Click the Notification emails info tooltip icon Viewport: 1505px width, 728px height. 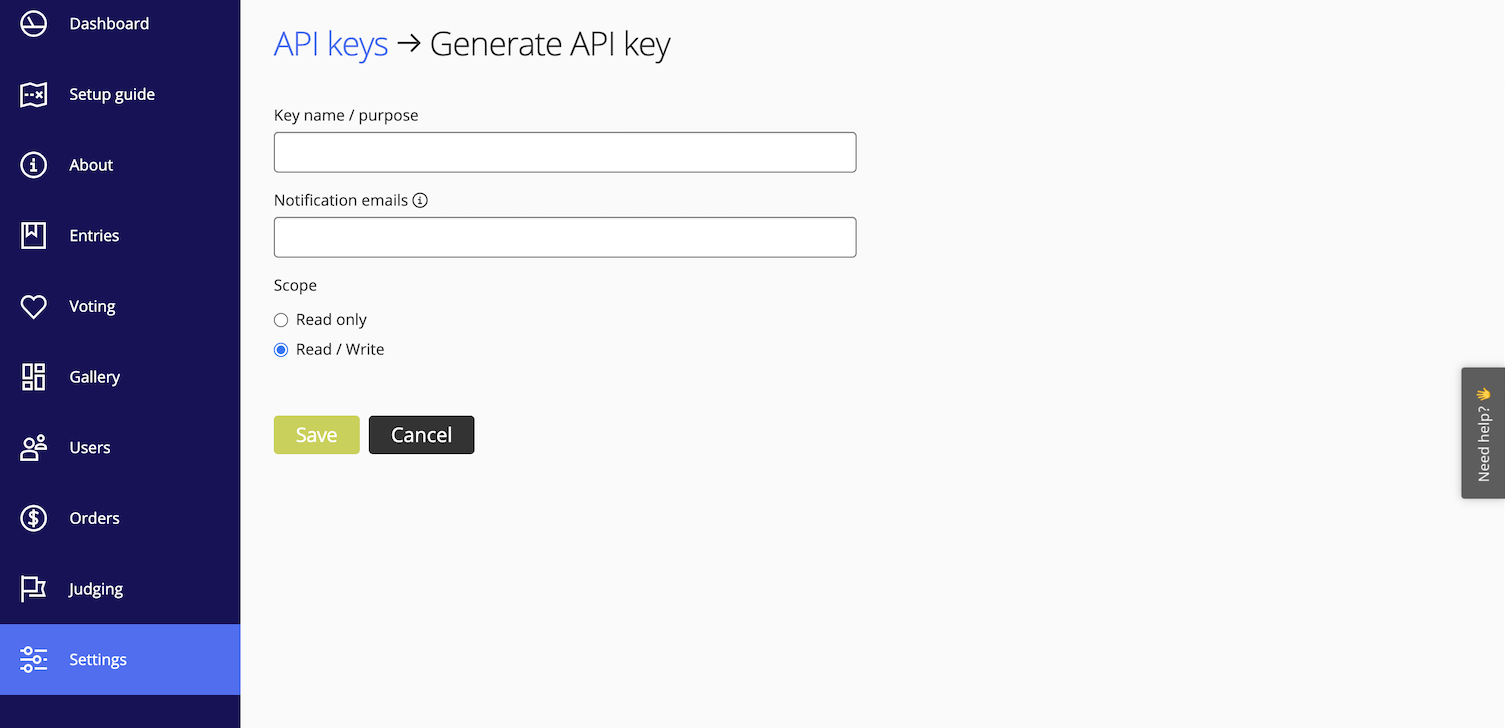[x=419, y=199]
